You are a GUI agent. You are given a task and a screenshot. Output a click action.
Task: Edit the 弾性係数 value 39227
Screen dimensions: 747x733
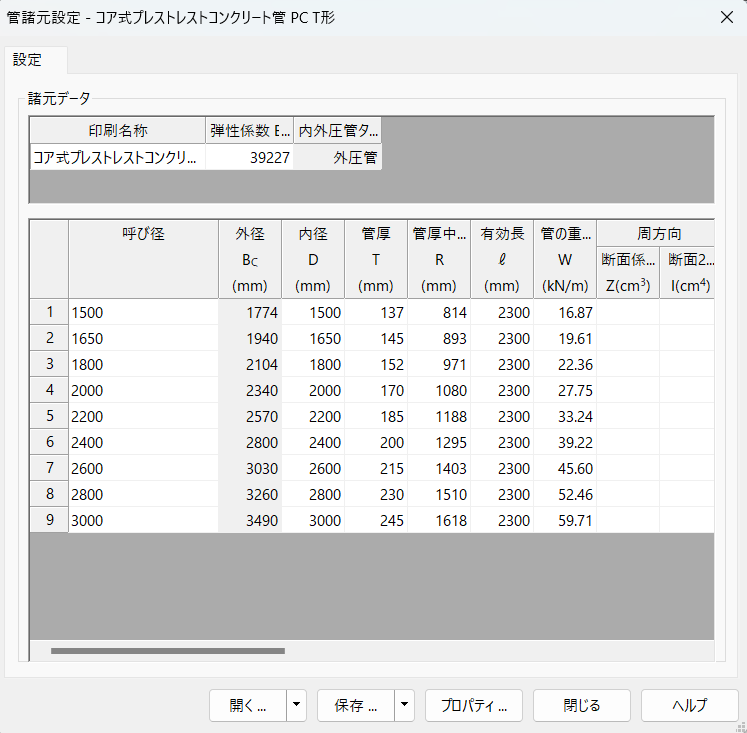[250, 157]
